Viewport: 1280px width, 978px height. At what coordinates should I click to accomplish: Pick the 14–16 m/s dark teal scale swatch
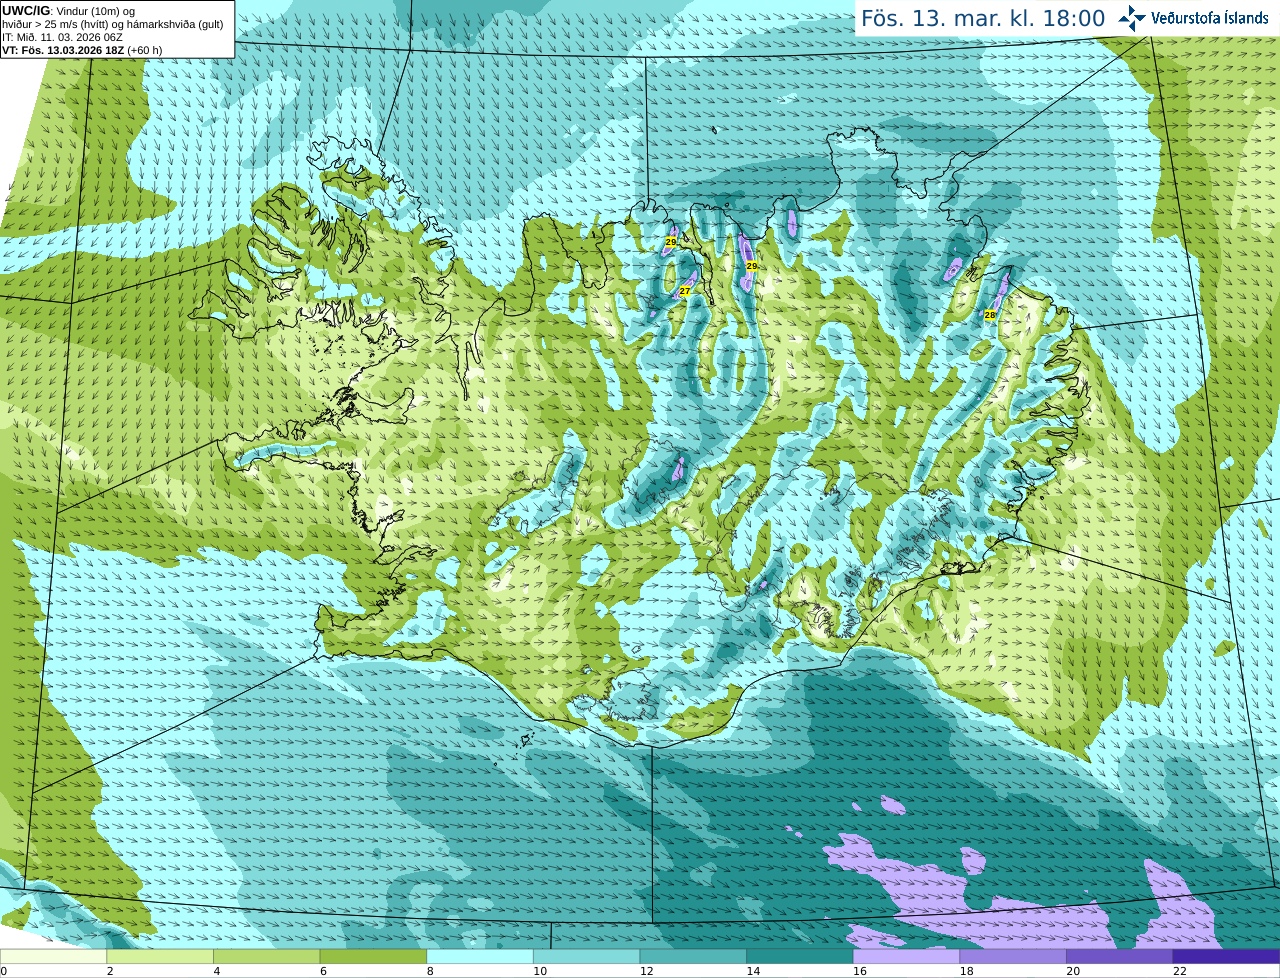pyautogui.click(x=800, y=957)
